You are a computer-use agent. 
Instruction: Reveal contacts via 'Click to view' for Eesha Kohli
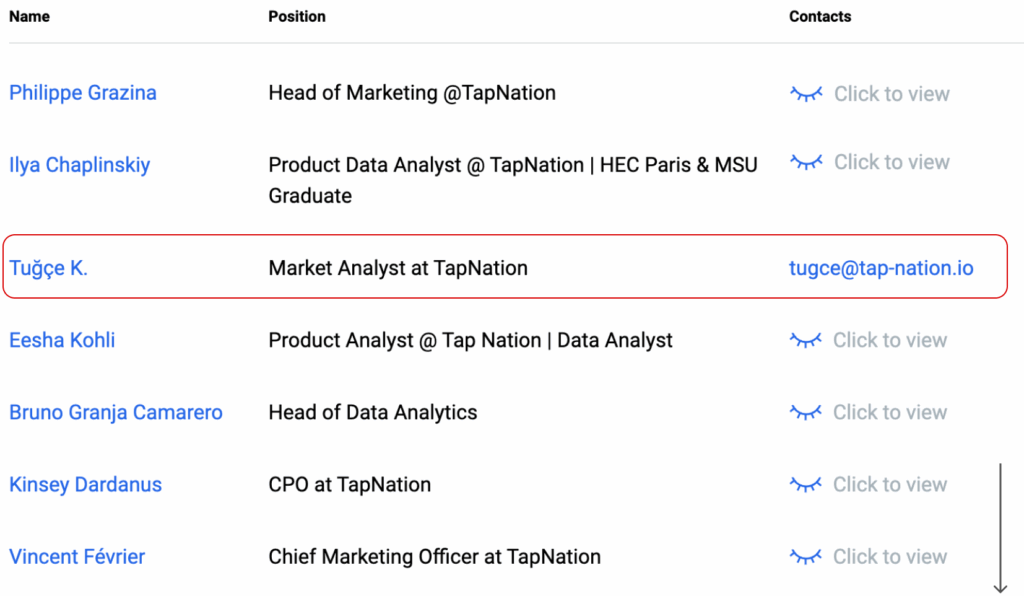(889, 340)
